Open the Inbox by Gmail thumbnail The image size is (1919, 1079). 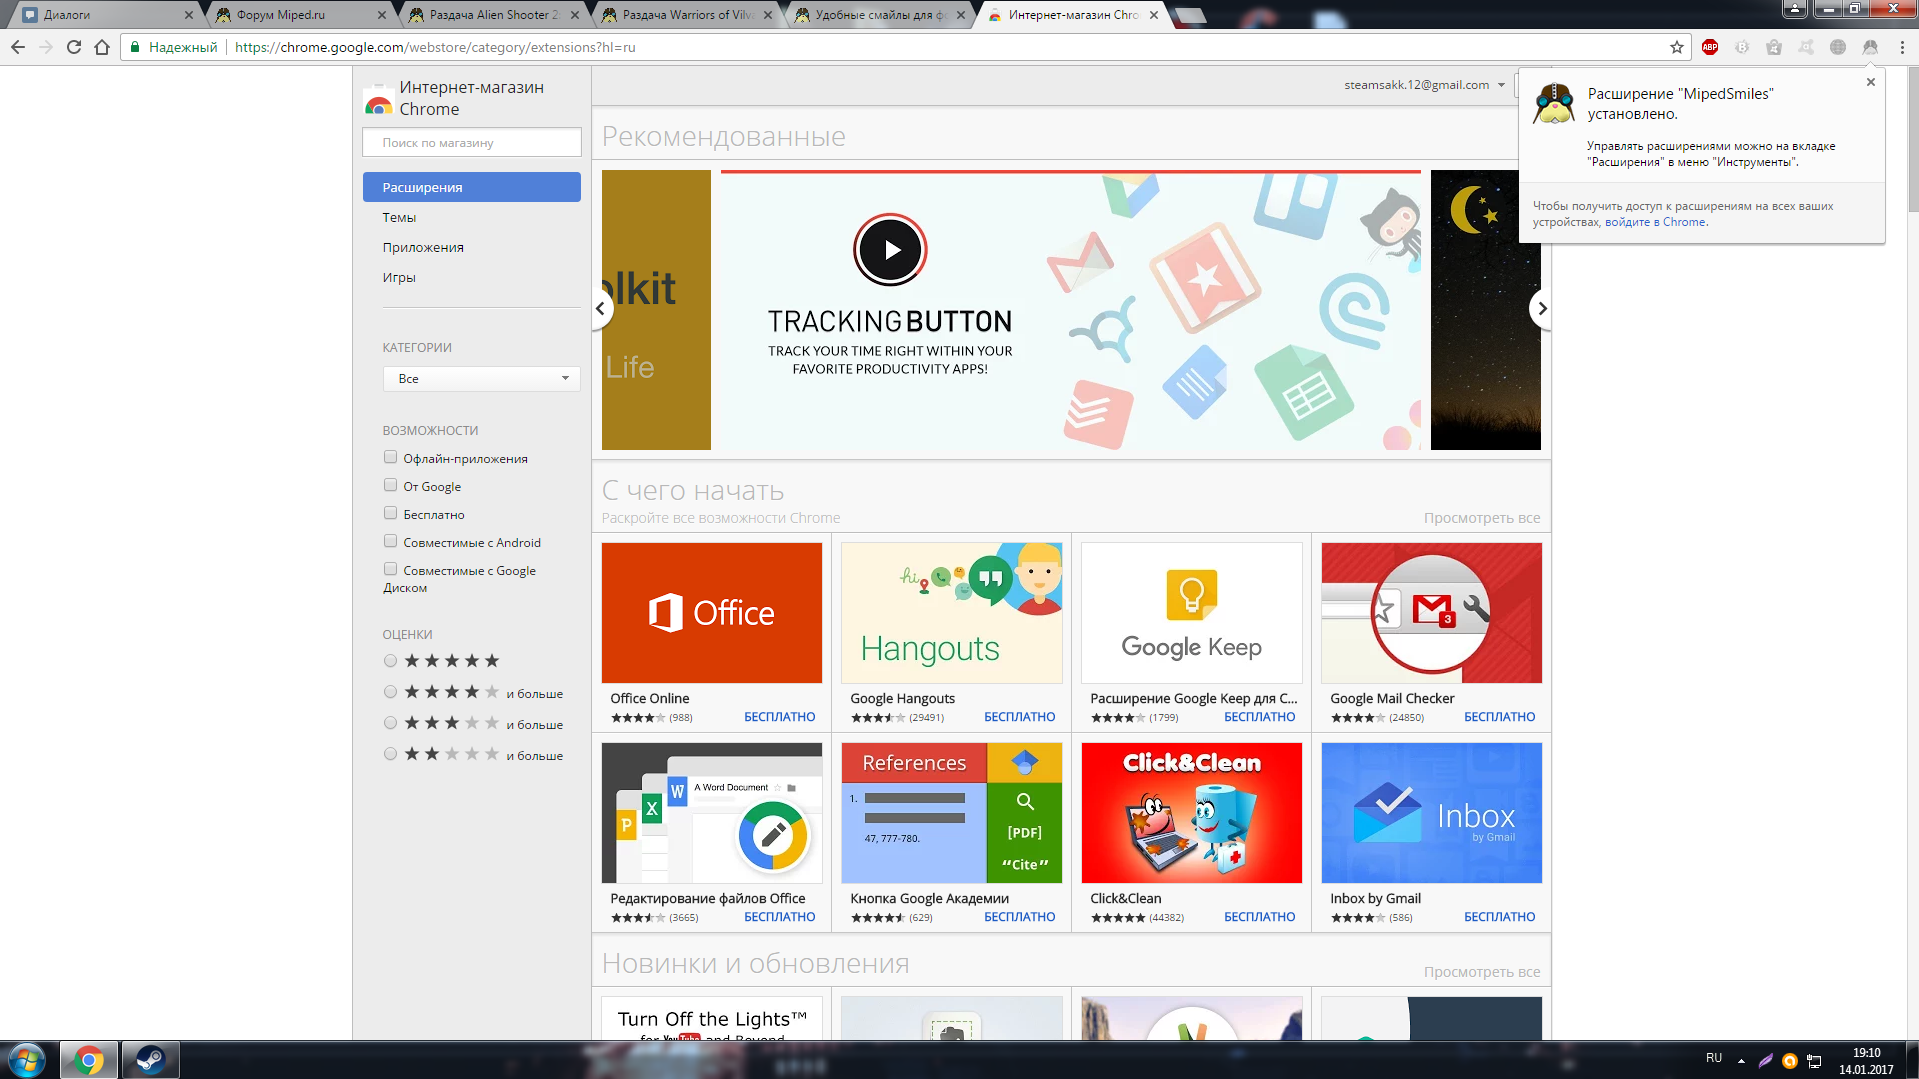click(x=1432, y=813)
